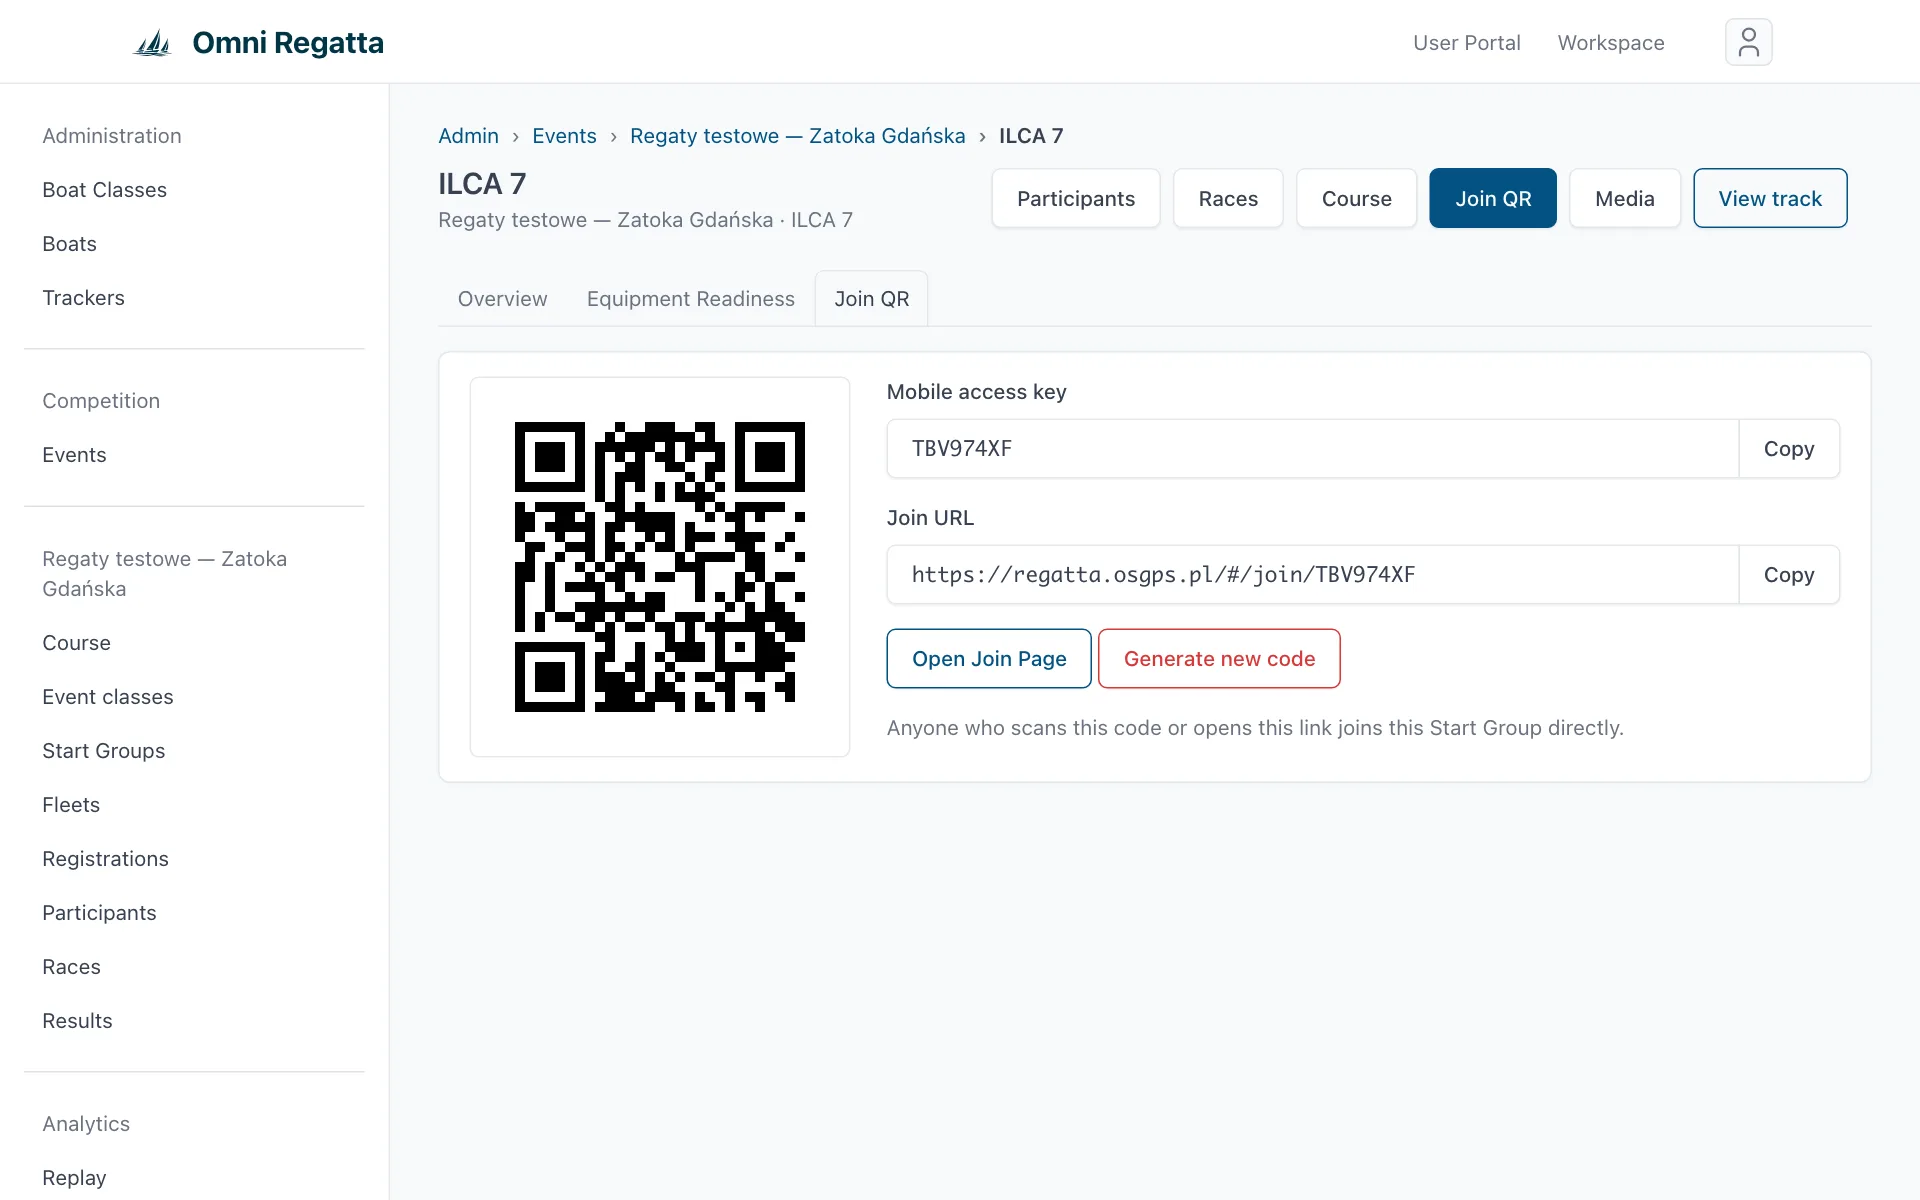
Task: Copy the Join URL
Action: (1789, 575)
